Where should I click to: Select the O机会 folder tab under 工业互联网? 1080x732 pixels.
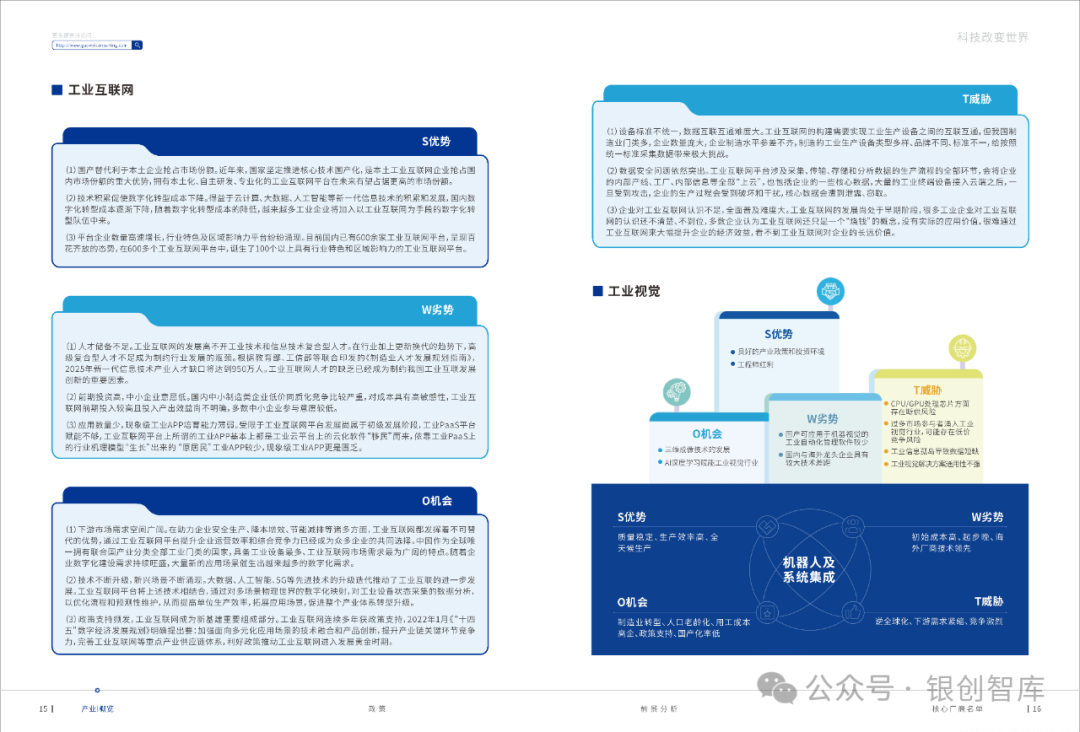[x=270, y=501]
